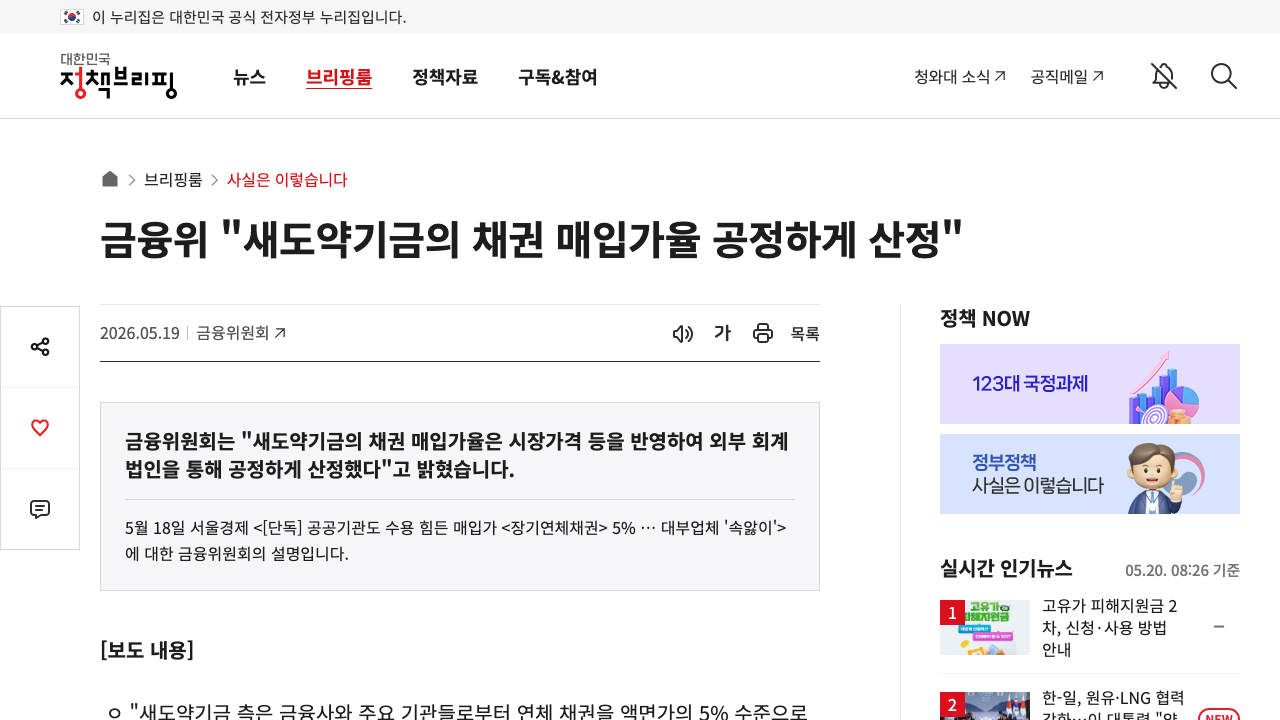Open 공직메일 external link
Image resolution: width=1280 pixels, height=720 pixels.
(x=1068, y=76)
